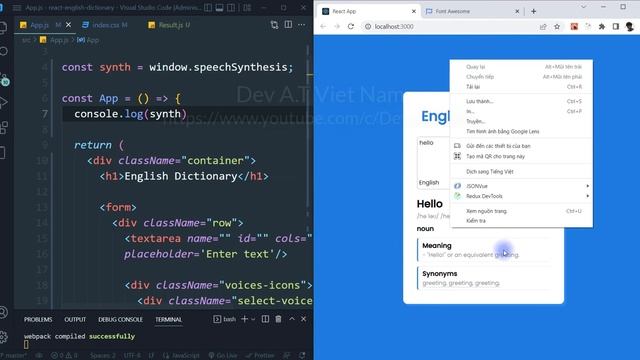Maximize the panel with the chevron up
The width and height of the screenshot is (640, 360).
click(x=292, y=319)
